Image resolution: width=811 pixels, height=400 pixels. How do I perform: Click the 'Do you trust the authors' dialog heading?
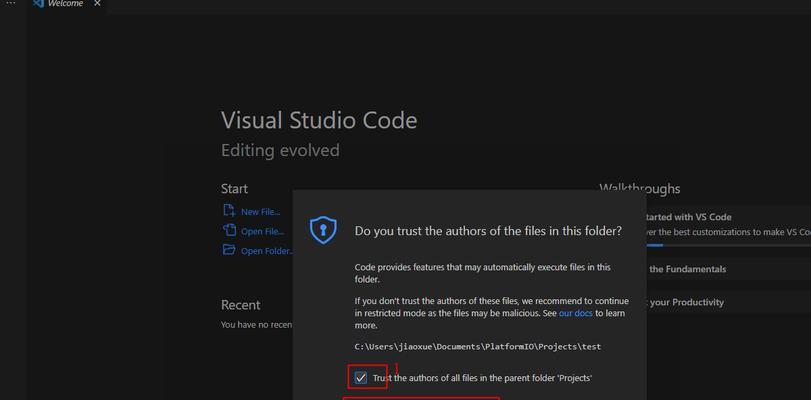click(488, 231)
